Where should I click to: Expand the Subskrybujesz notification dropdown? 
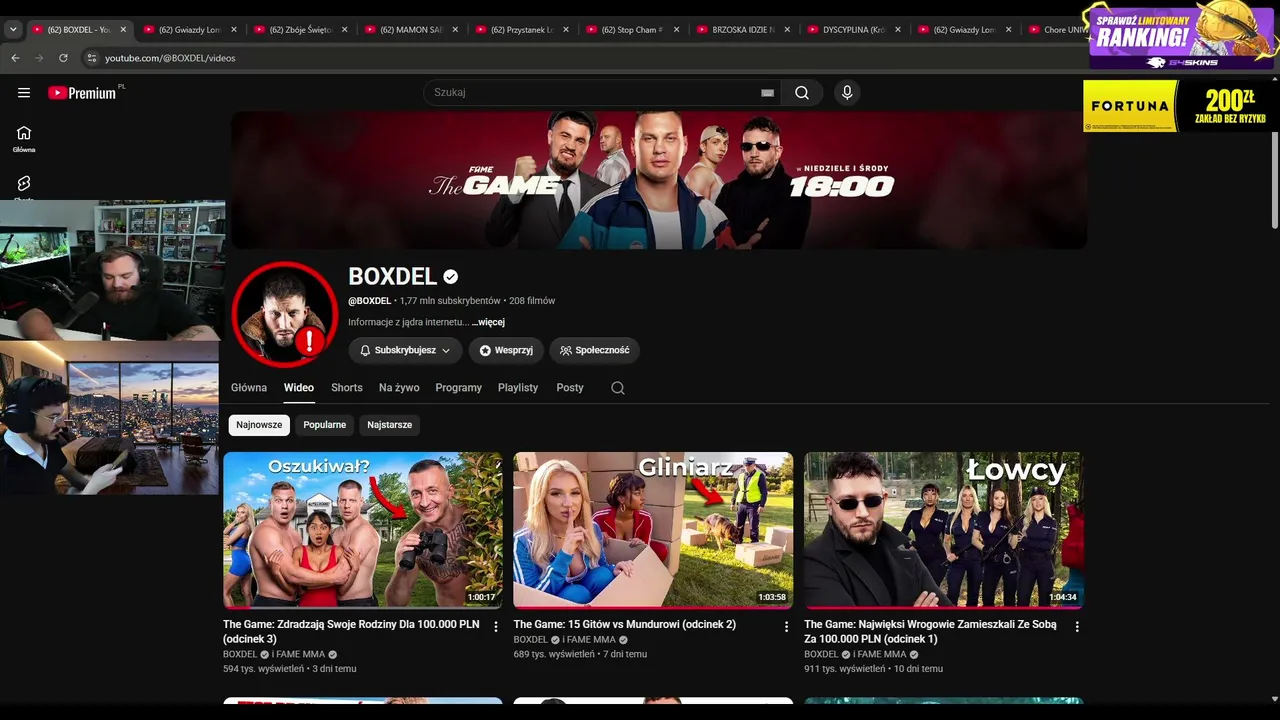(x=405, y=351)
